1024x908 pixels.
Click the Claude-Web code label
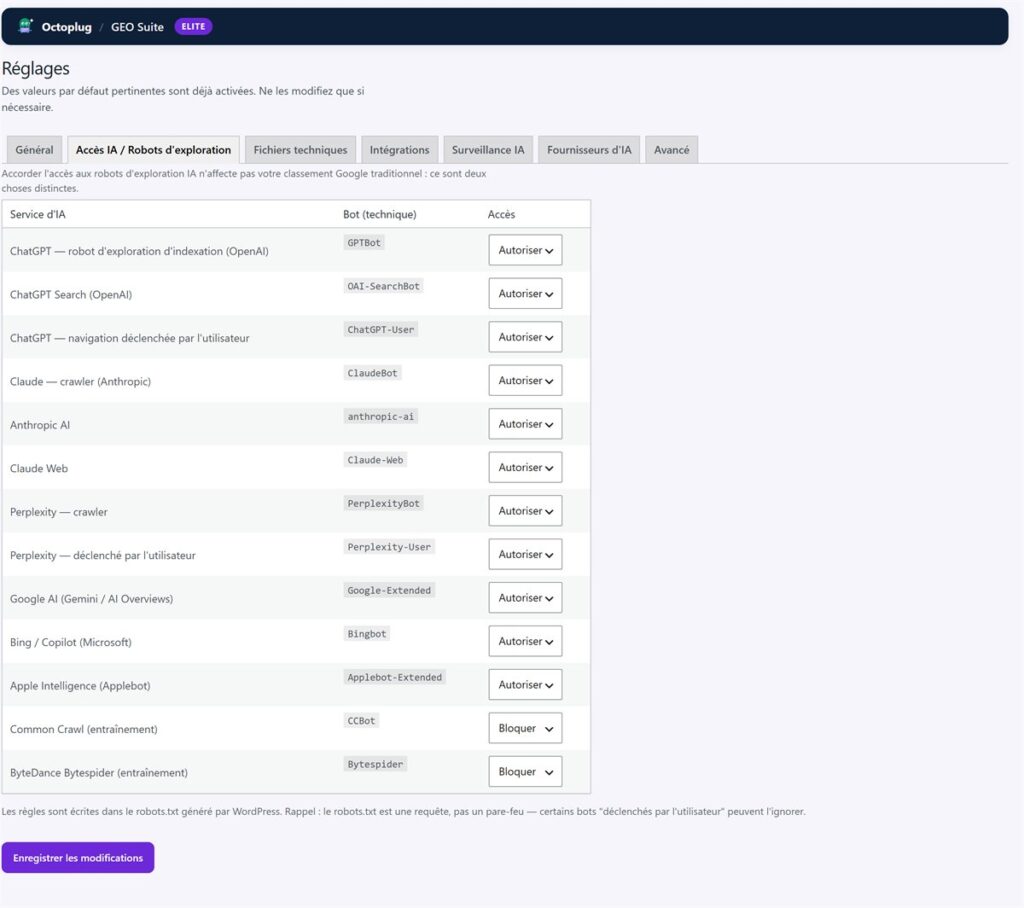376,460
